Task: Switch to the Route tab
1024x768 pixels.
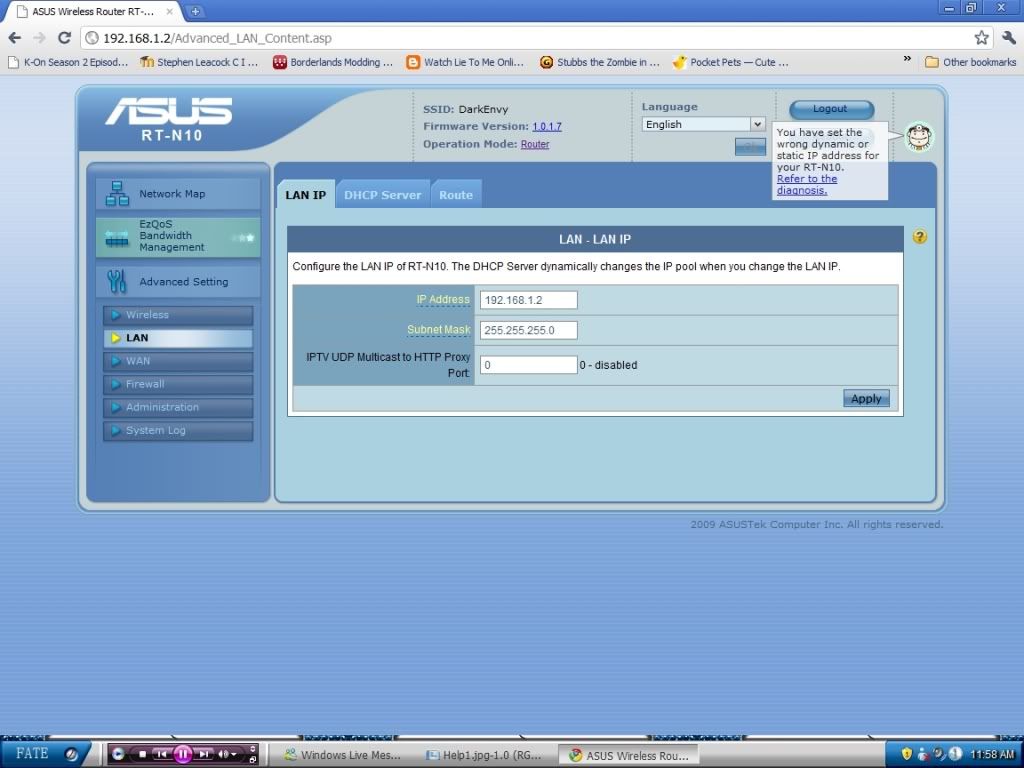Action: (x=456, y=195)
